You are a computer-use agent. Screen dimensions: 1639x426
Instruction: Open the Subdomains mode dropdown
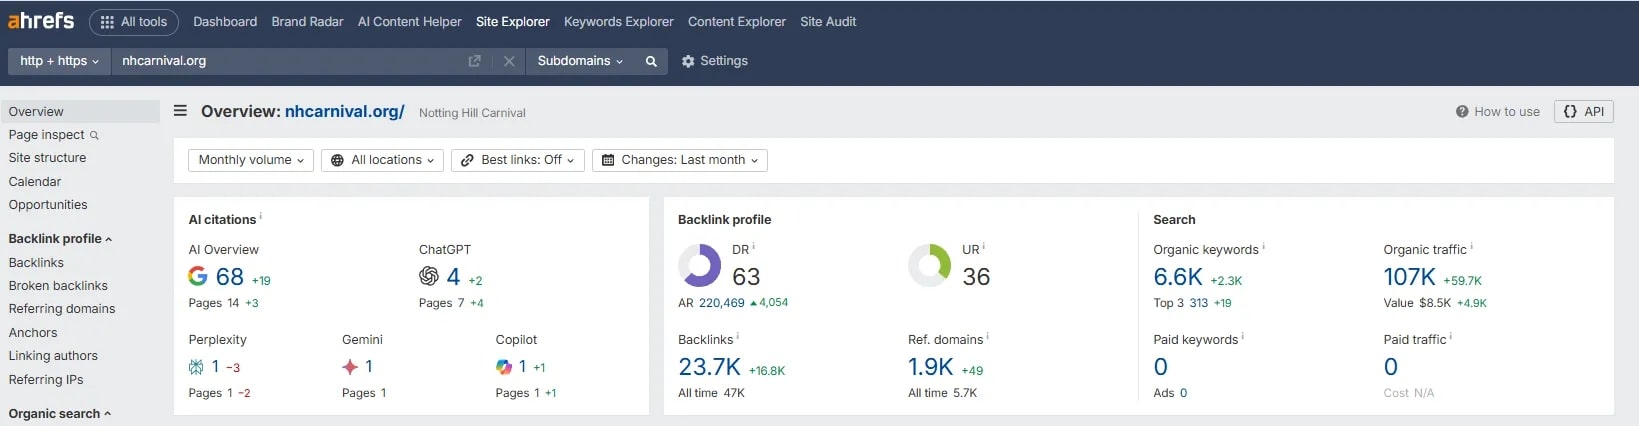(580, 61)
